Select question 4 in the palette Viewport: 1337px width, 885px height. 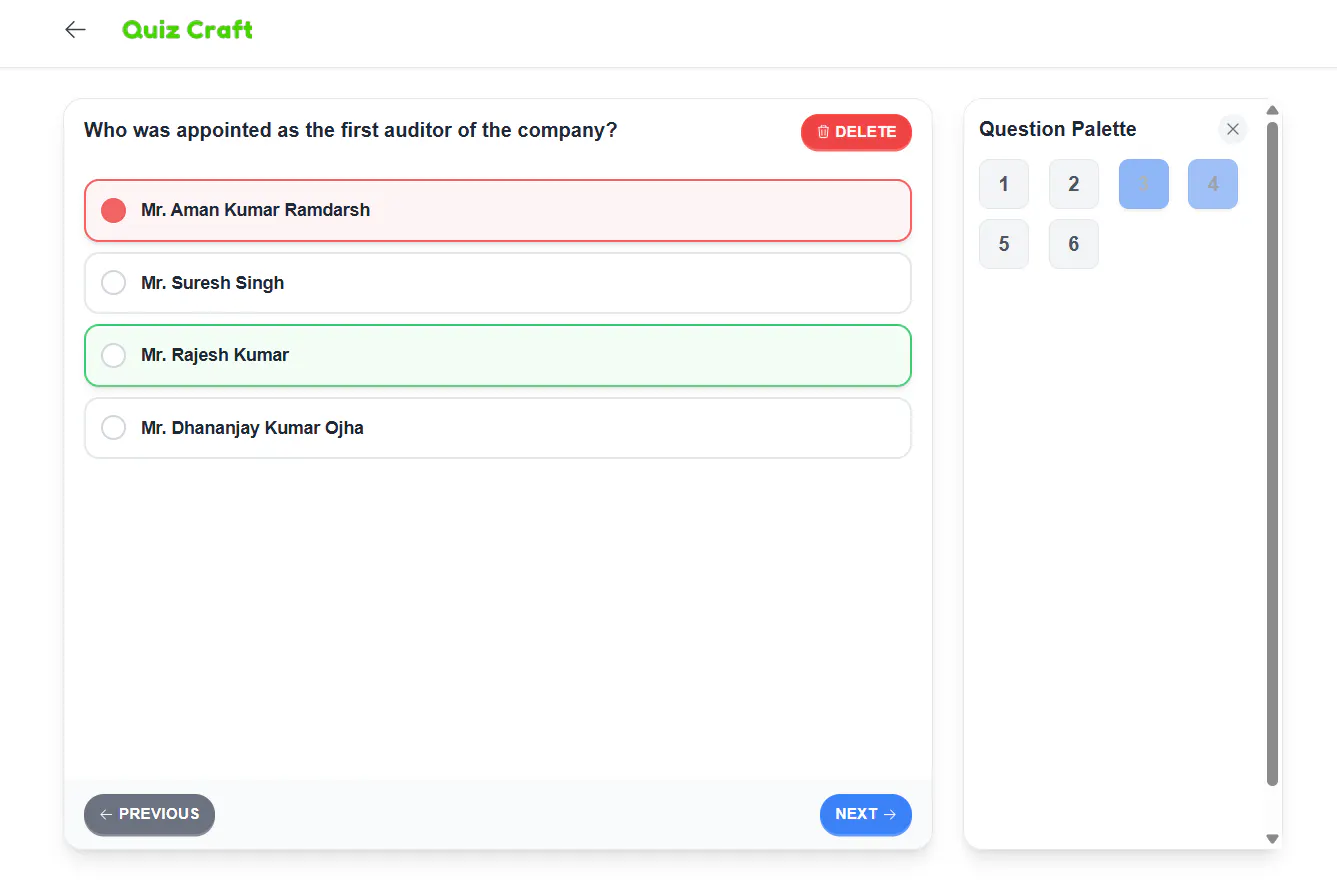[1213, 184]
